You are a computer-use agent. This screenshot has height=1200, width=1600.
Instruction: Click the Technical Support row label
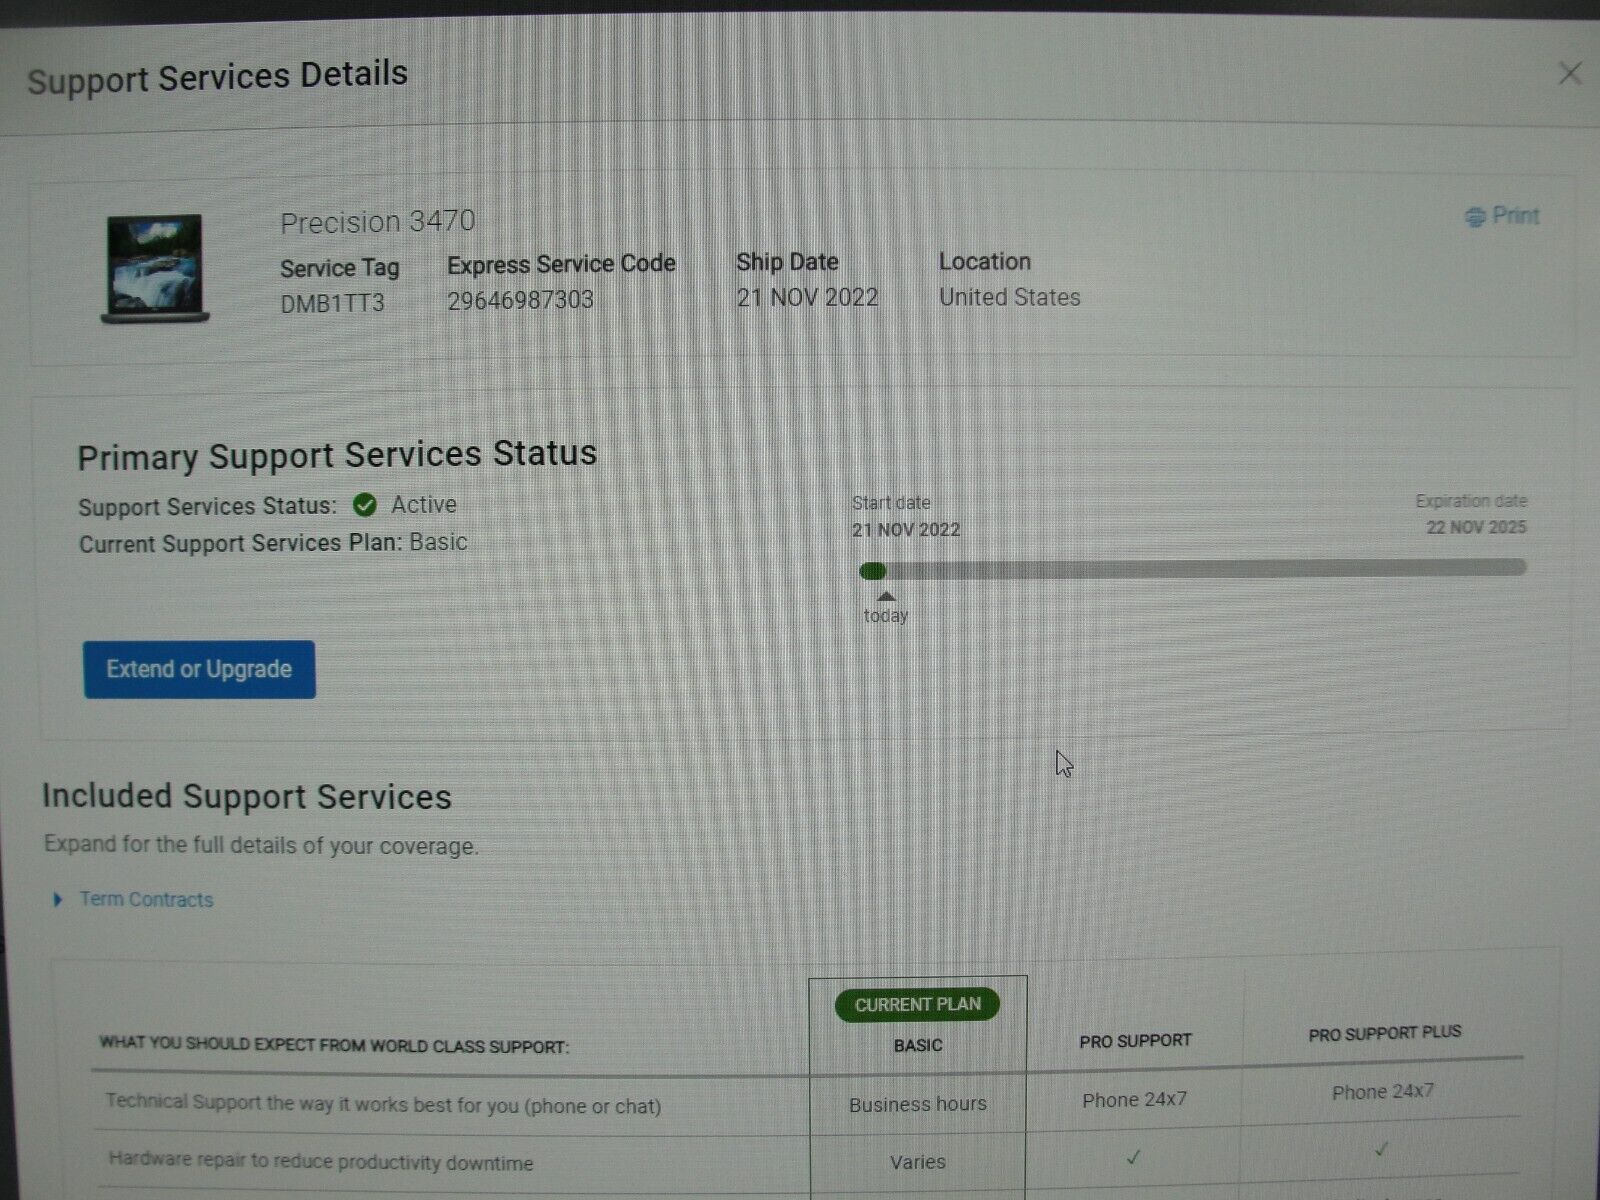(383, 1104)
